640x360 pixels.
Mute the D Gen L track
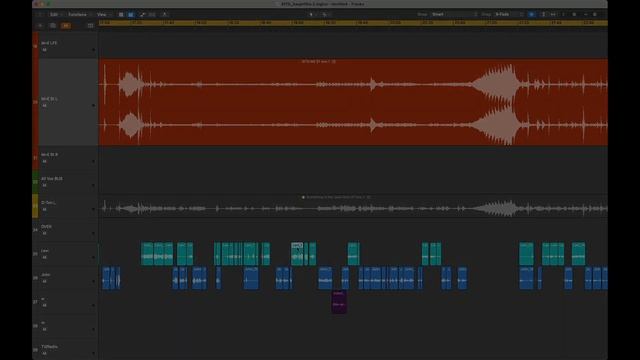click(44, 209)
